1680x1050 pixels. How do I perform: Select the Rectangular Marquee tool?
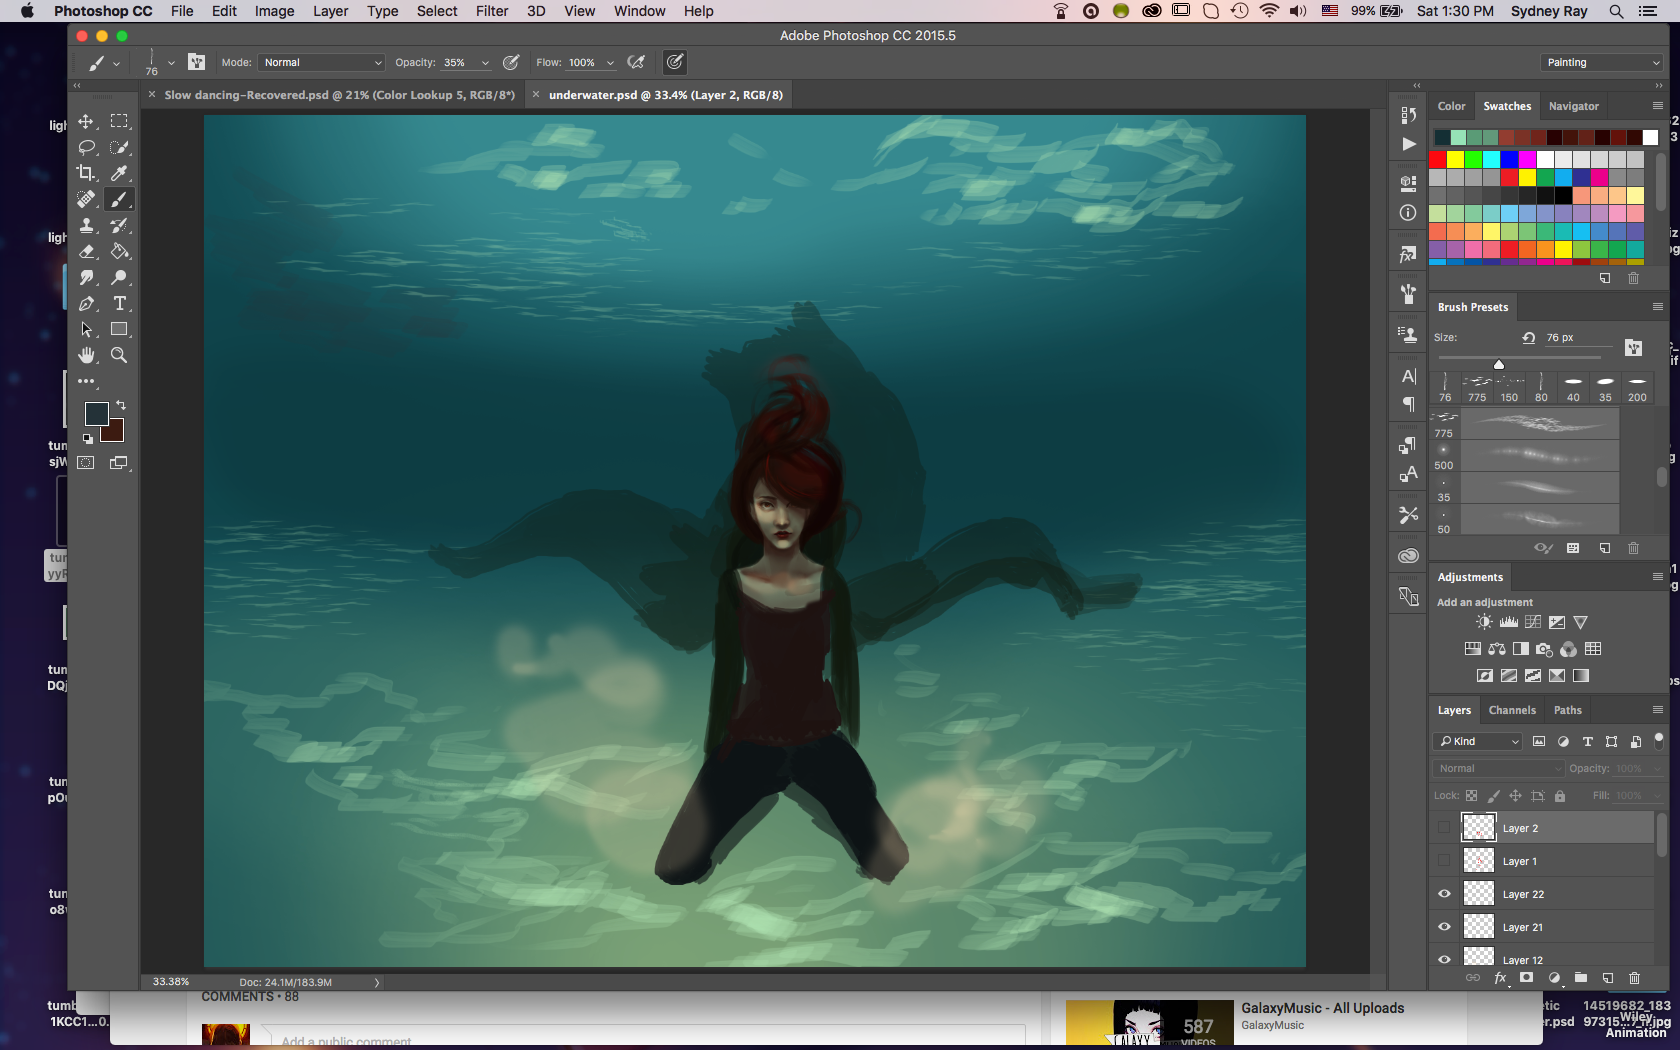119,121
